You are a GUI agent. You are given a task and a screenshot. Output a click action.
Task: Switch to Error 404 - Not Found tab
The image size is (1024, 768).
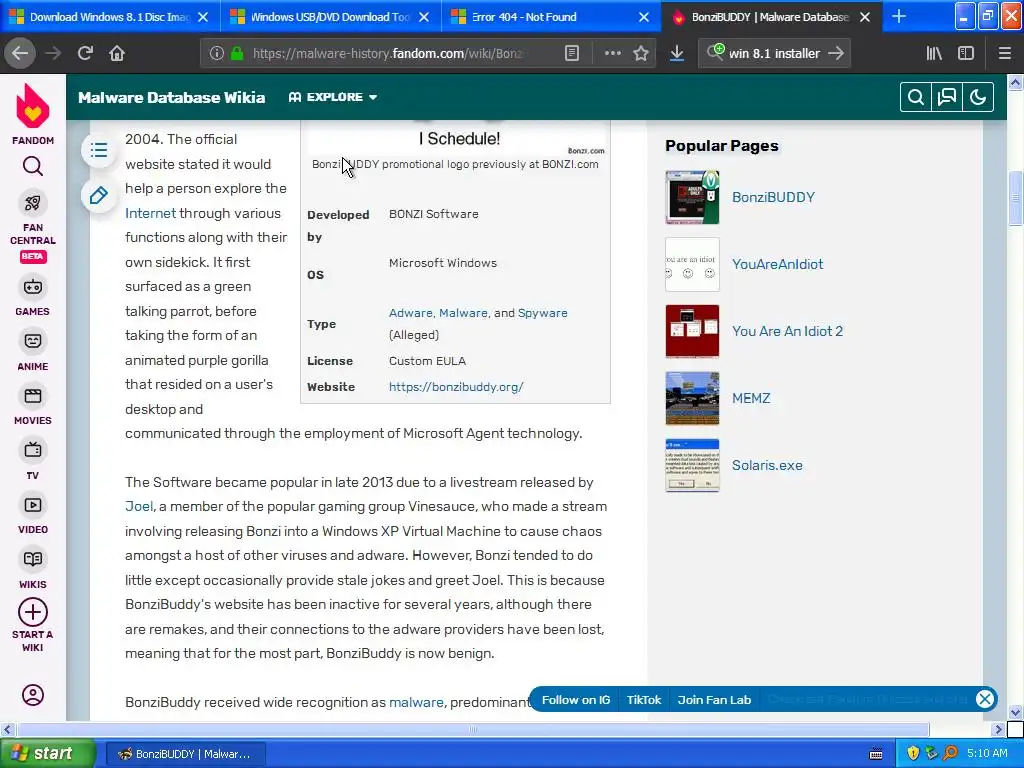coord(551,17)
